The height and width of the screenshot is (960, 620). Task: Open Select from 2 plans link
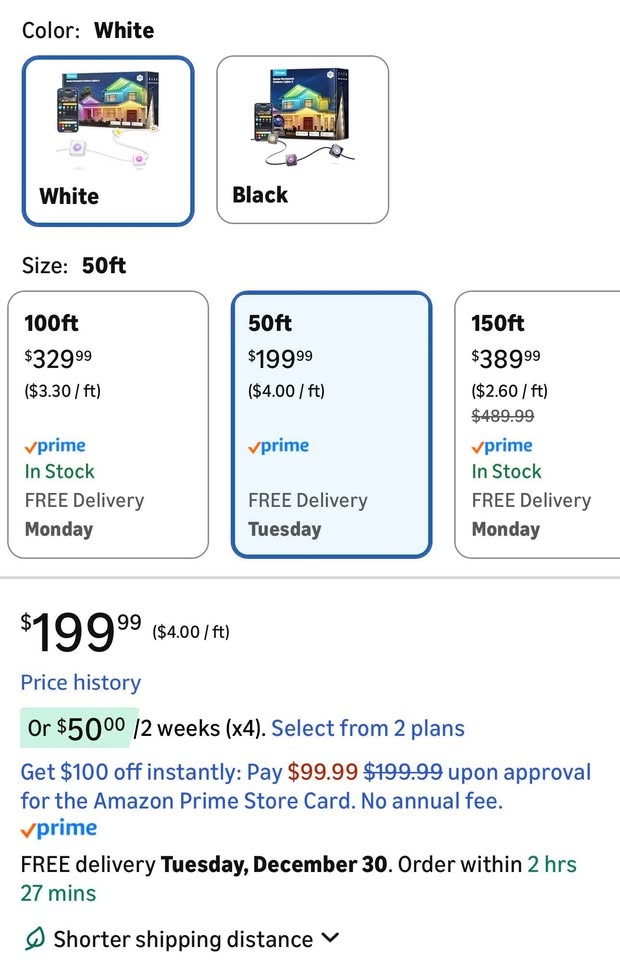(368, 728)
